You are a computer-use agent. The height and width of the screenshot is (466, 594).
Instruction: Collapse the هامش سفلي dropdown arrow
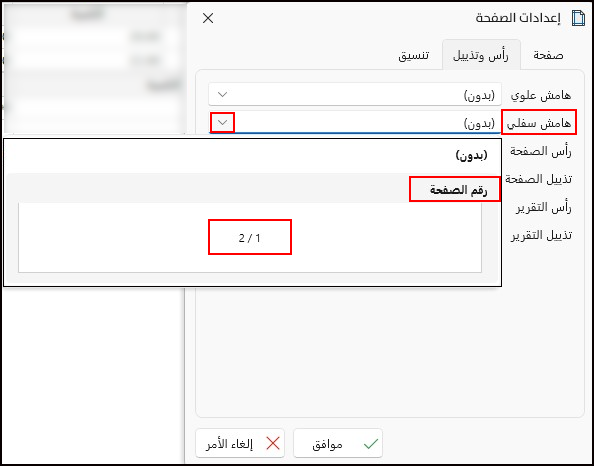click(x=222, y=122)
